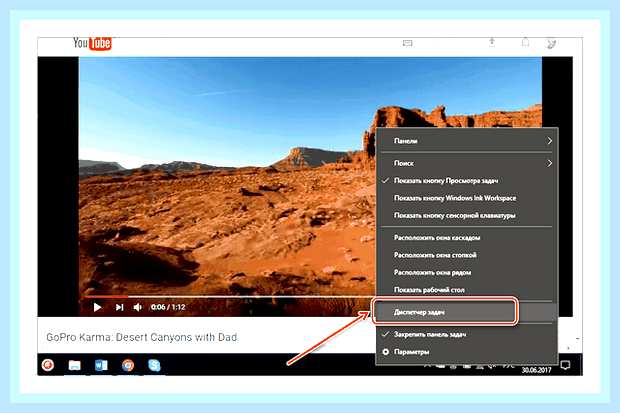This screenshot has height=413, width=620.
Task: Mute the video using the speaker icon
Action: (138, 307)
